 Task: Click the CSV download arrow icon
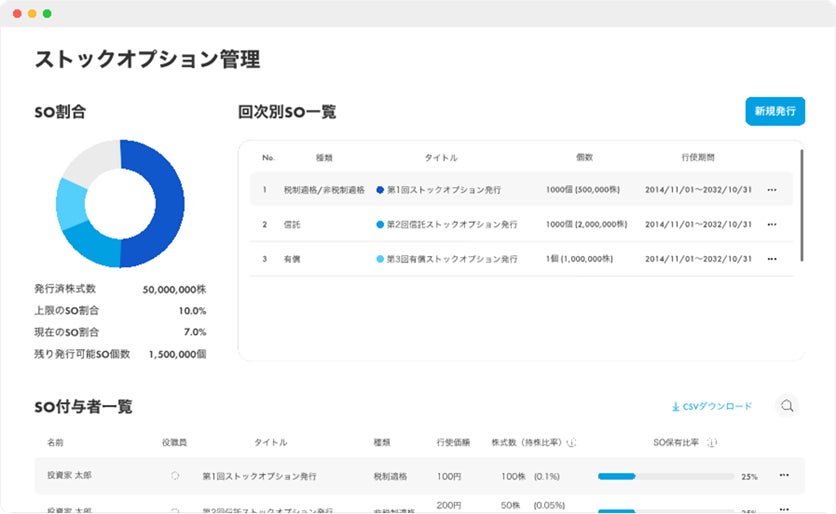tap(675, 407)
